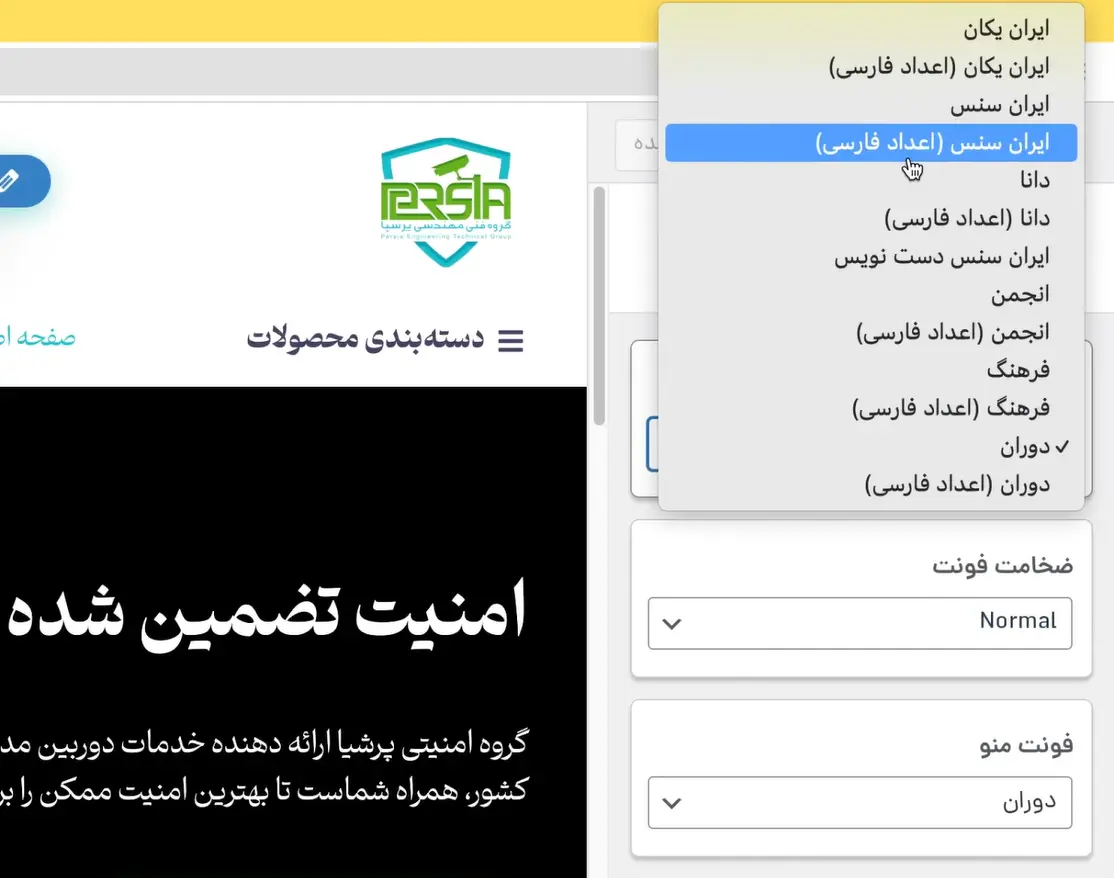
Task: Select the دانا font option
Action: click(1035, 180)
